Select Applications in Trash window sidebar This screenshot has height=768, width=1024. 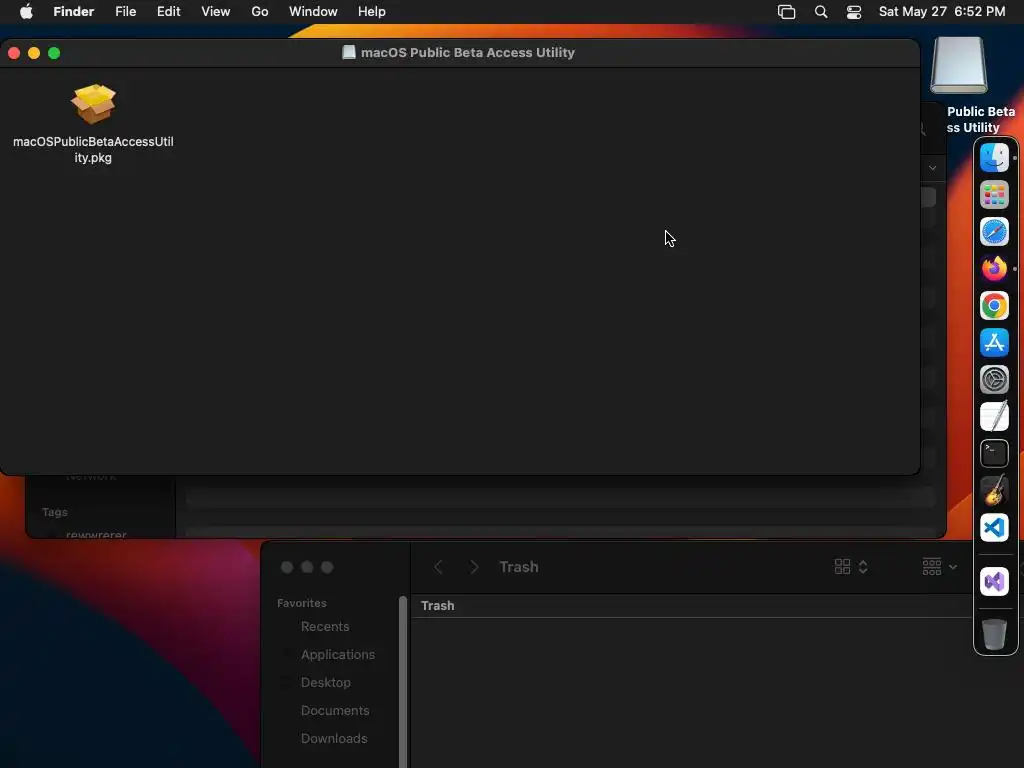coord(338,654)
